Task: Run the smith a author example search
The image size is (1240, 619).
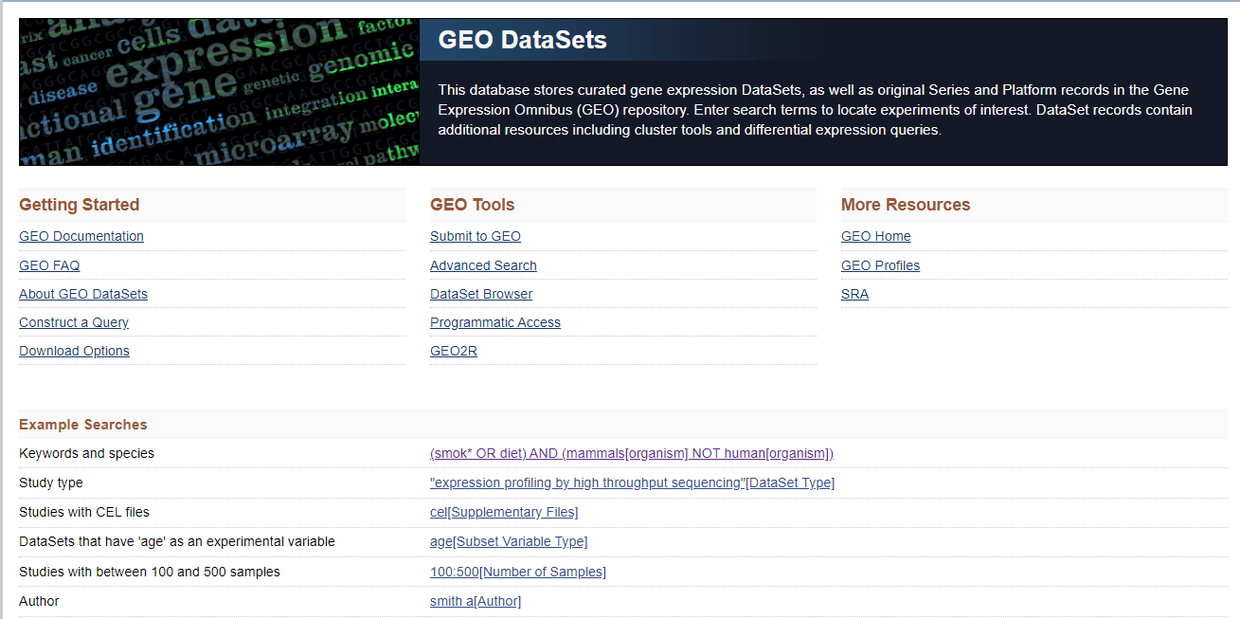Action: [x=475, y=600]
